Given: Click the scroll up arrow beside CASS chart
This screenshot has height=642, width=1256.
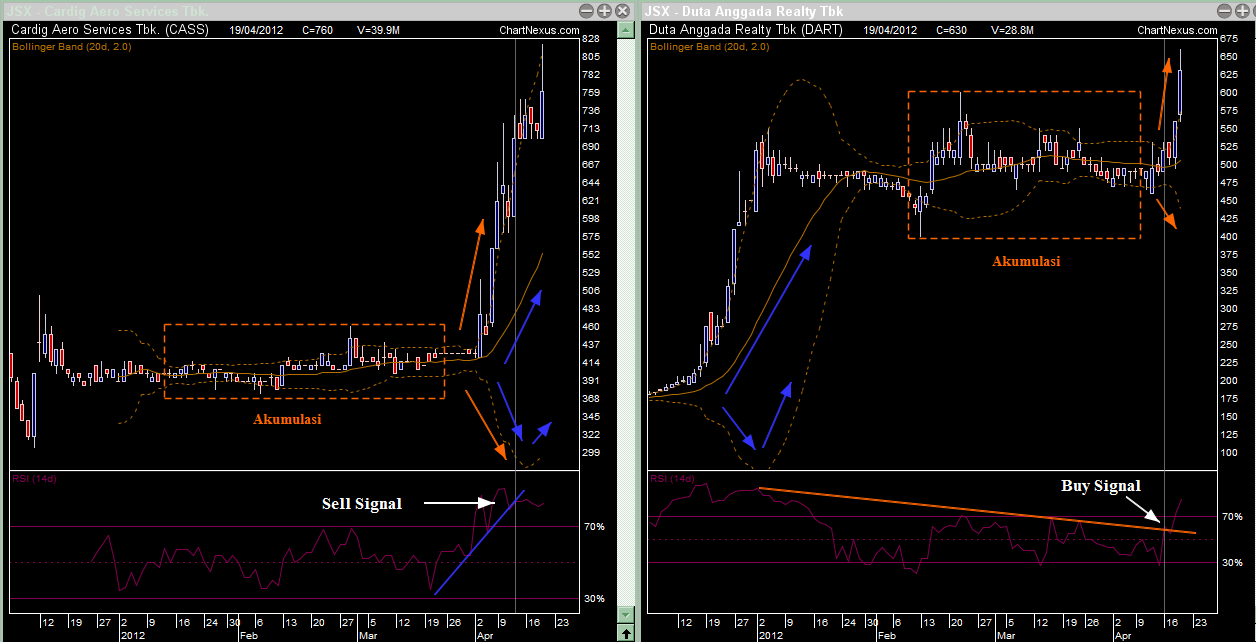Looking at the screenshot, I should point(625,30).
